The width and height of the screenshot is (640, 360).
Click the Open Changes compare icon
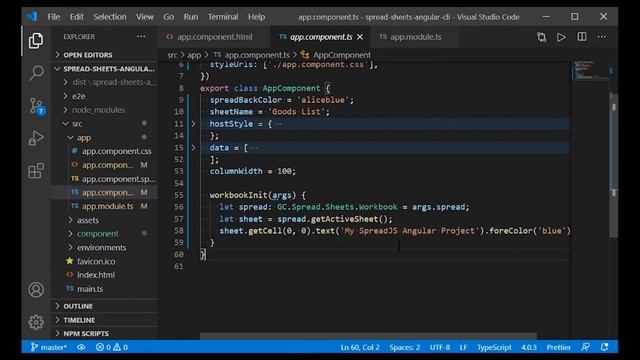pyautogui.click(x=542, y=37)
